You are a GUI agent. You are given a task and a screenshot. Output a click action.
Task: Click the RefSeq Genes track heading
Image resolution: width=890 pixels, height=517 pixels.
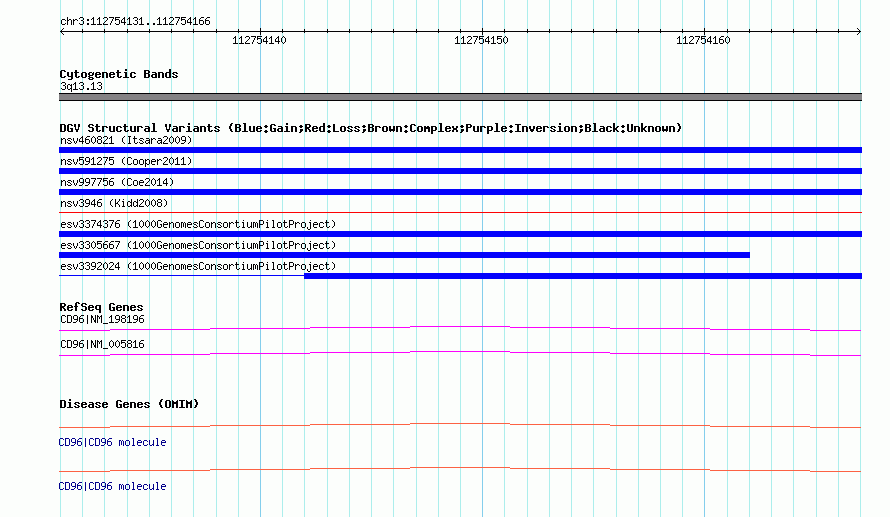[x=101, y=307]
